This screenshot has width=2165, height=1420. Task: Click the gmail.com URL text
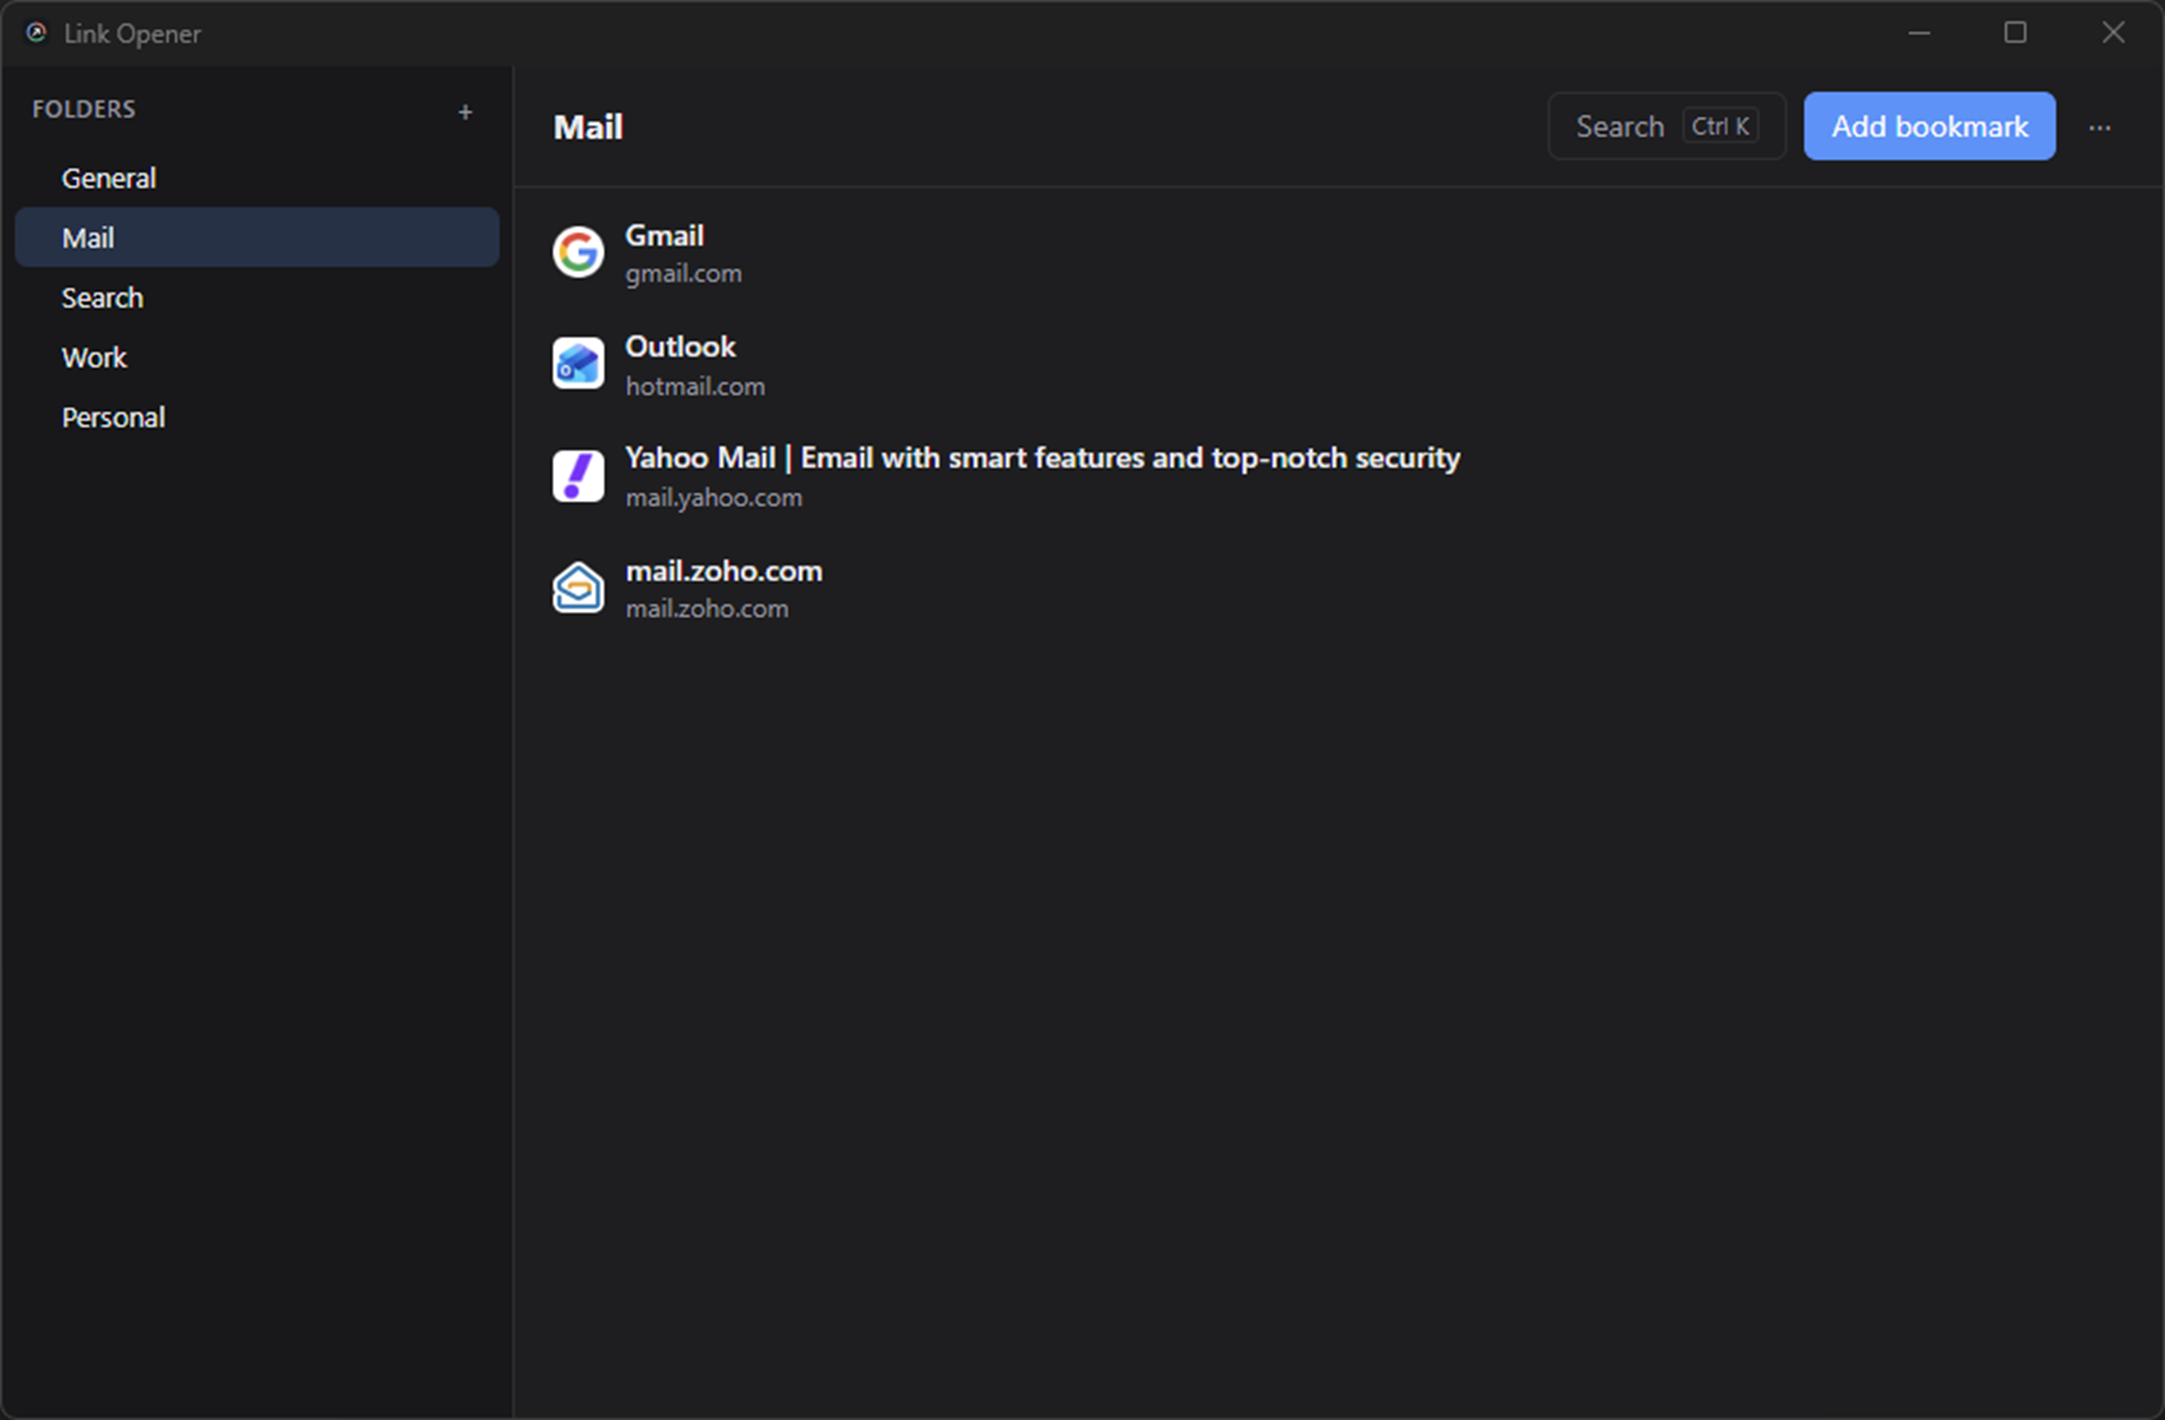pos(684,274)
